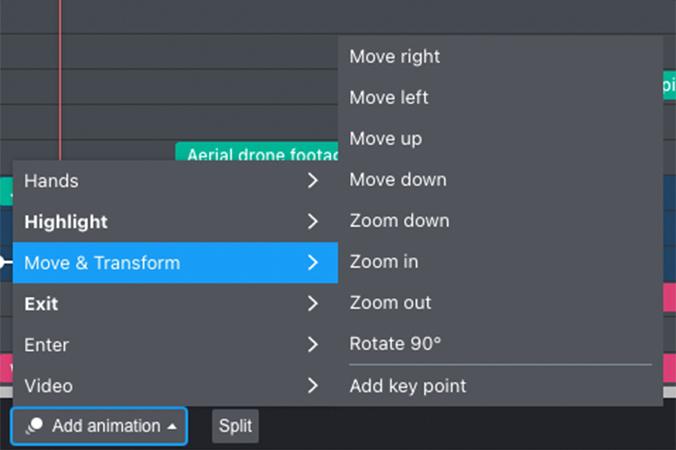Screen dimensions: 676x450
Task: Choose the Enter animation category
Action: coord(175,344)
